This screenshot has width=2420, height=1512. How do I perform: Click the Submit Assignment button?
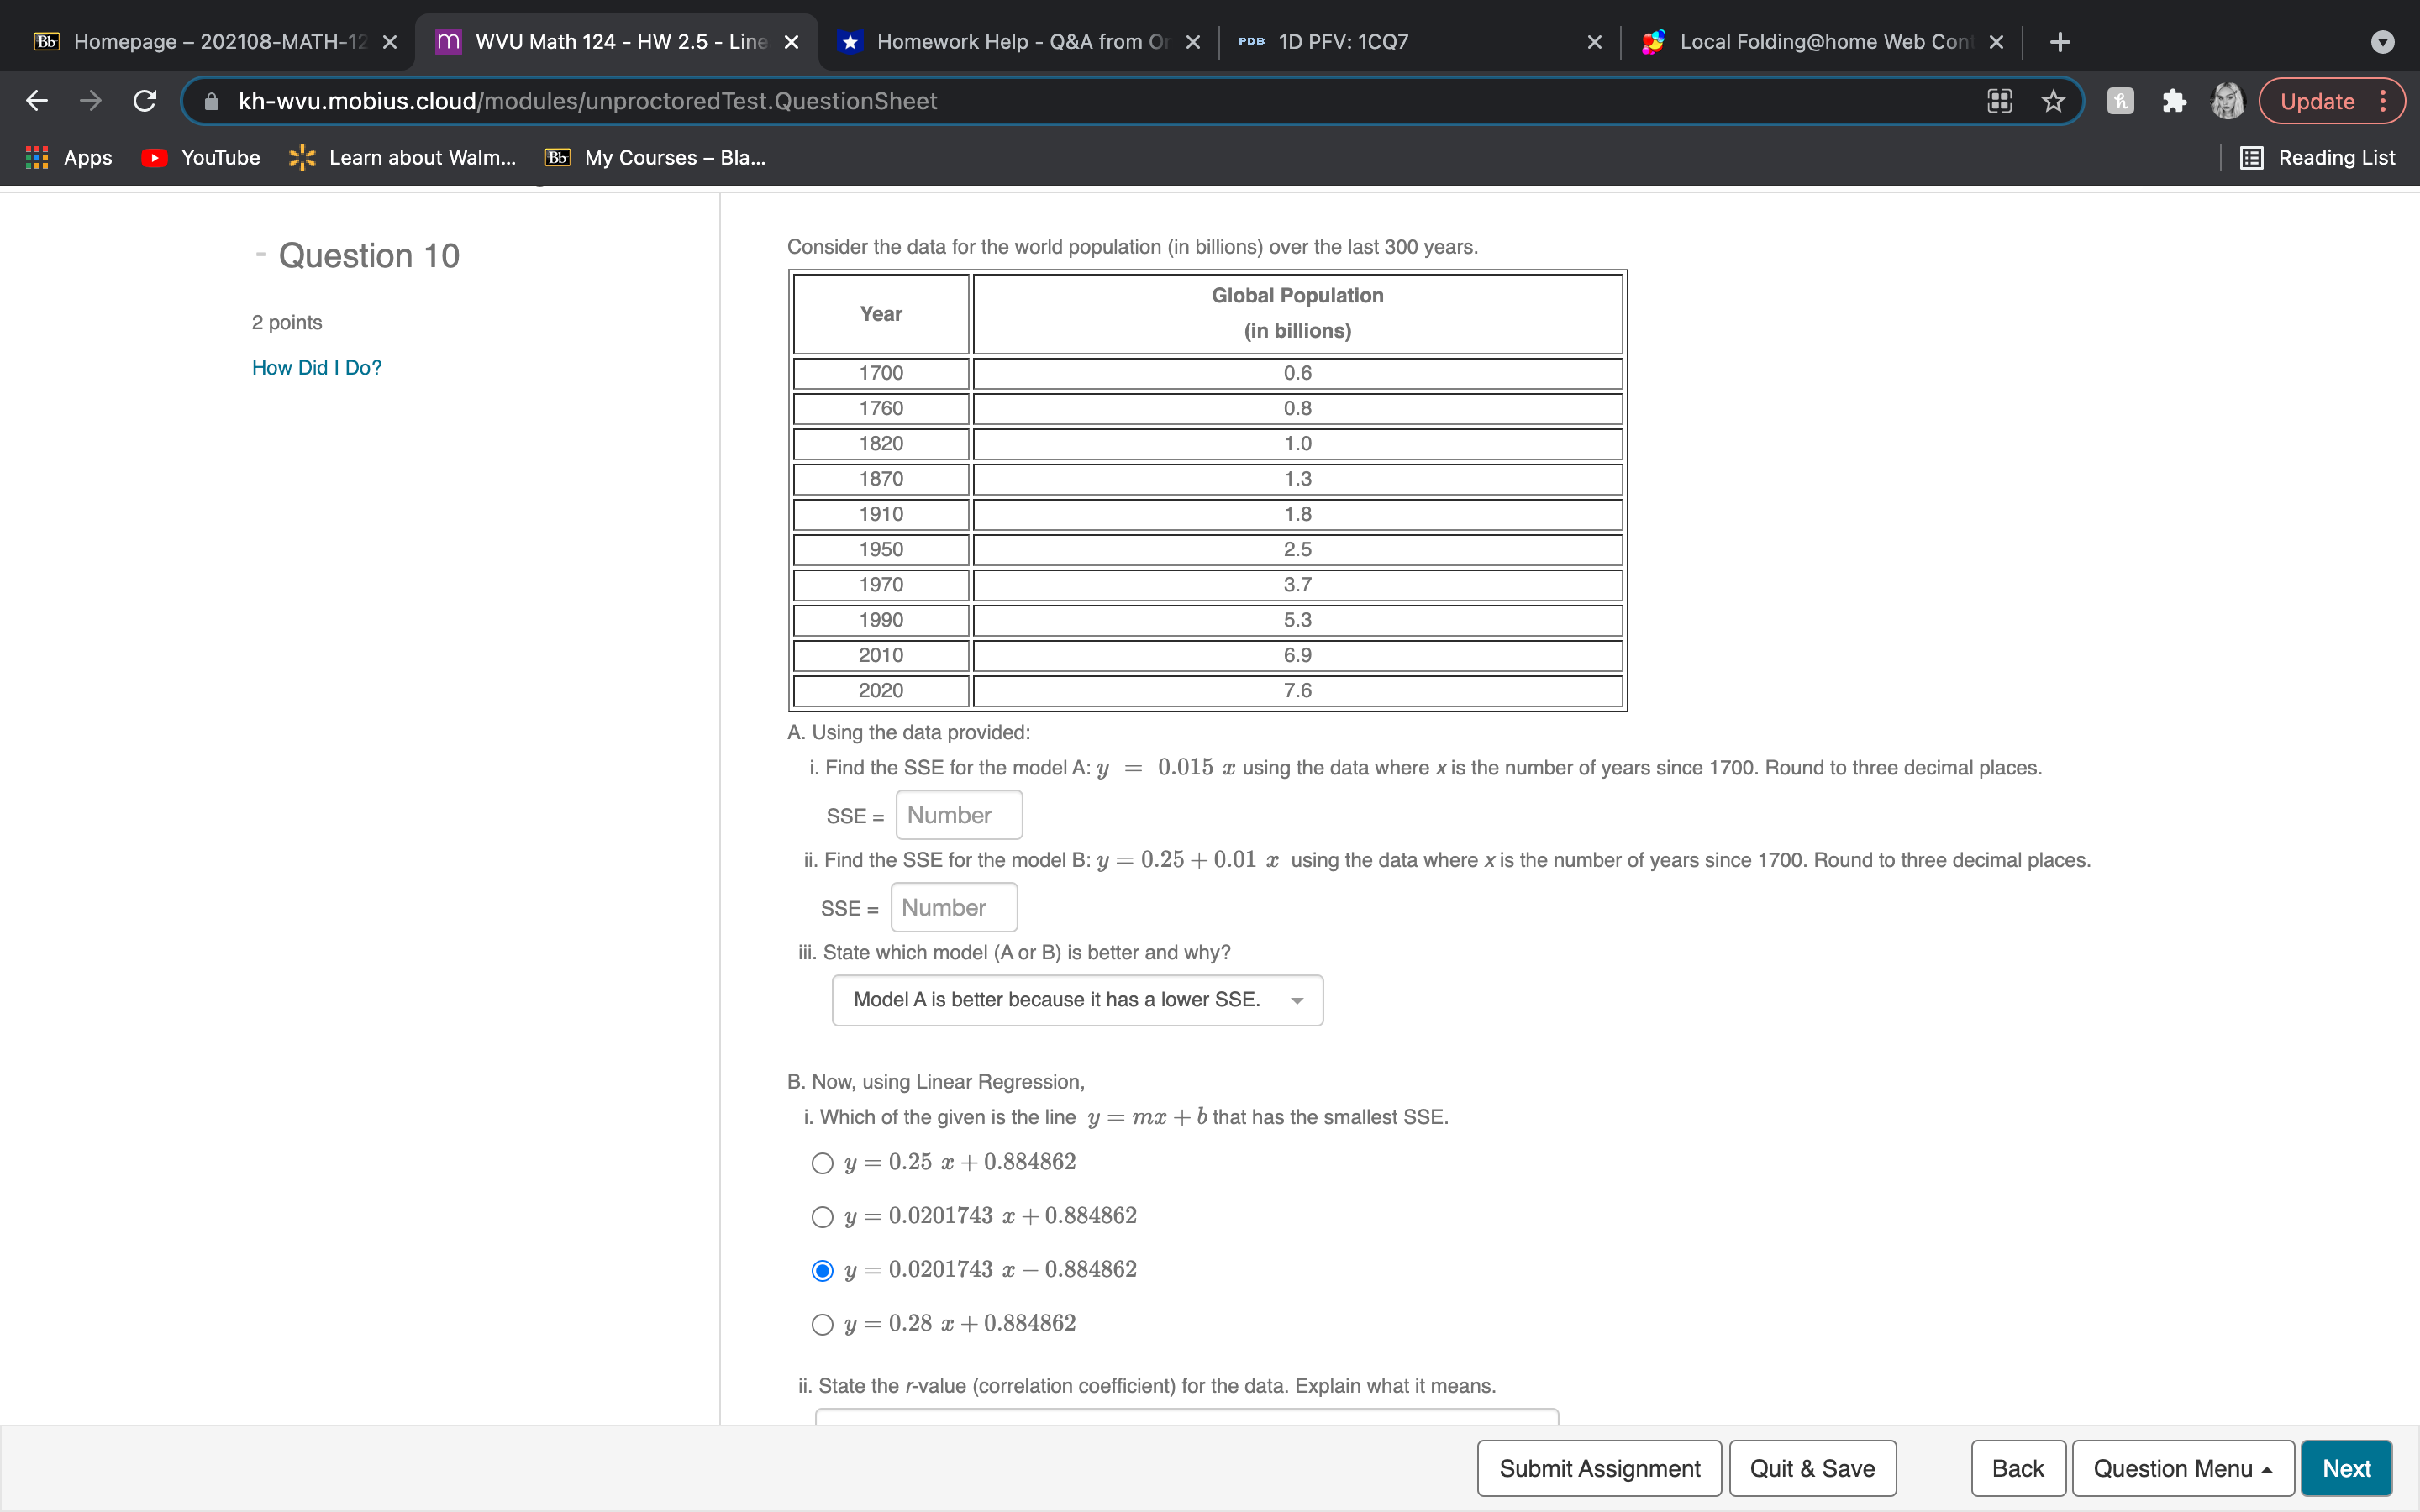pyautogui.click(x=1598, y=1467)
